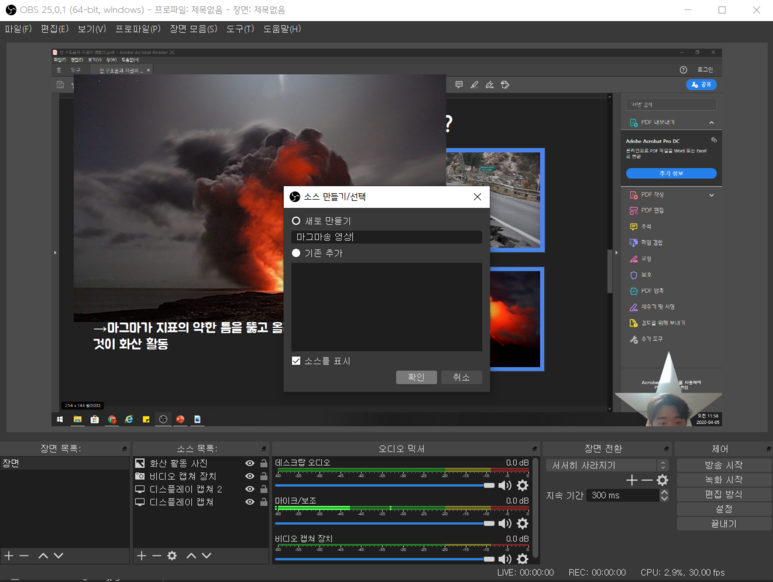The width and height of the screenshot is (773, 582).
Task: Open the 편집(E) menu
Action: coord(55,29)
